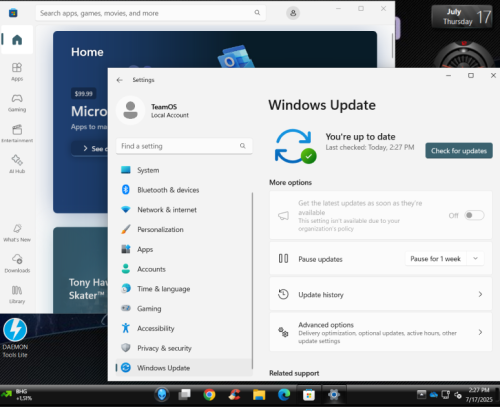Open Personalization settings
Viewport: 500px width, 407px height.
click(x=184, y=229)
